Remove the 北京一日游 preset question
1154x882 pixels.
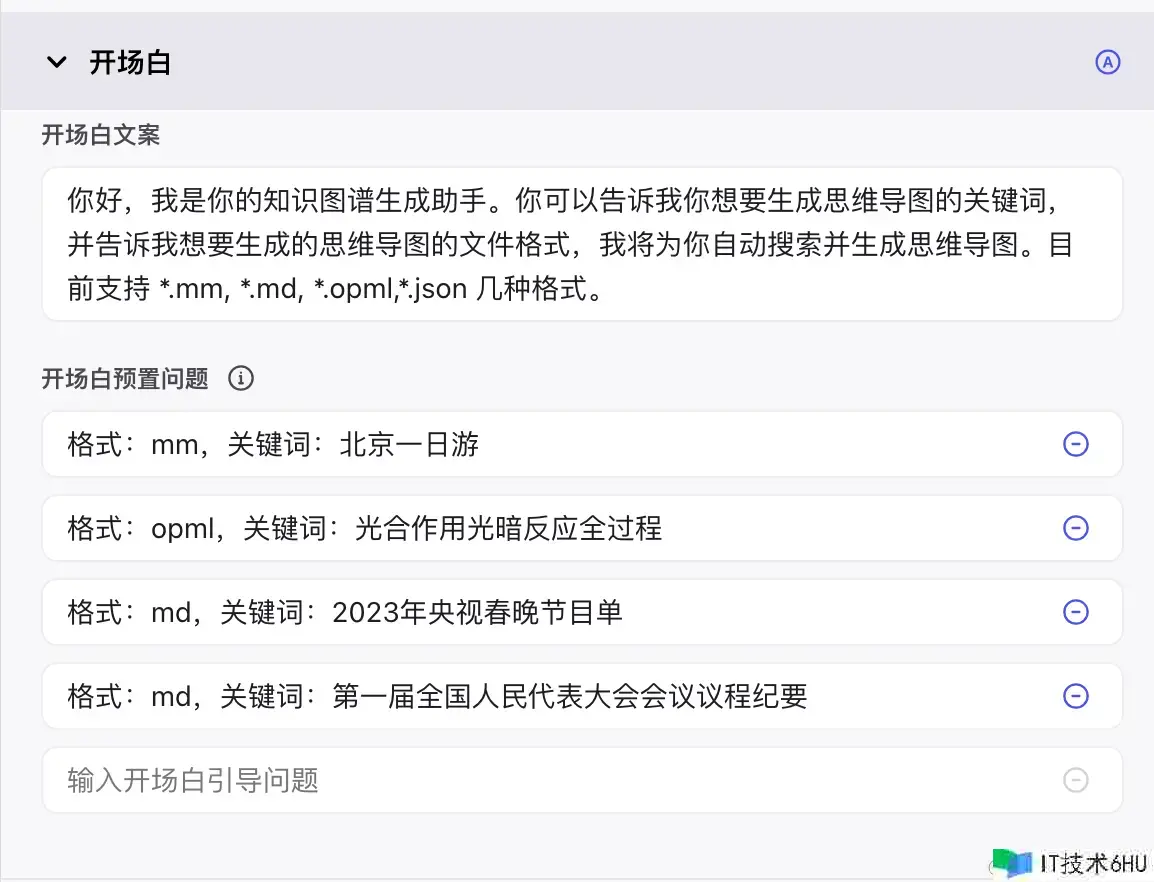coord(1075,444)
